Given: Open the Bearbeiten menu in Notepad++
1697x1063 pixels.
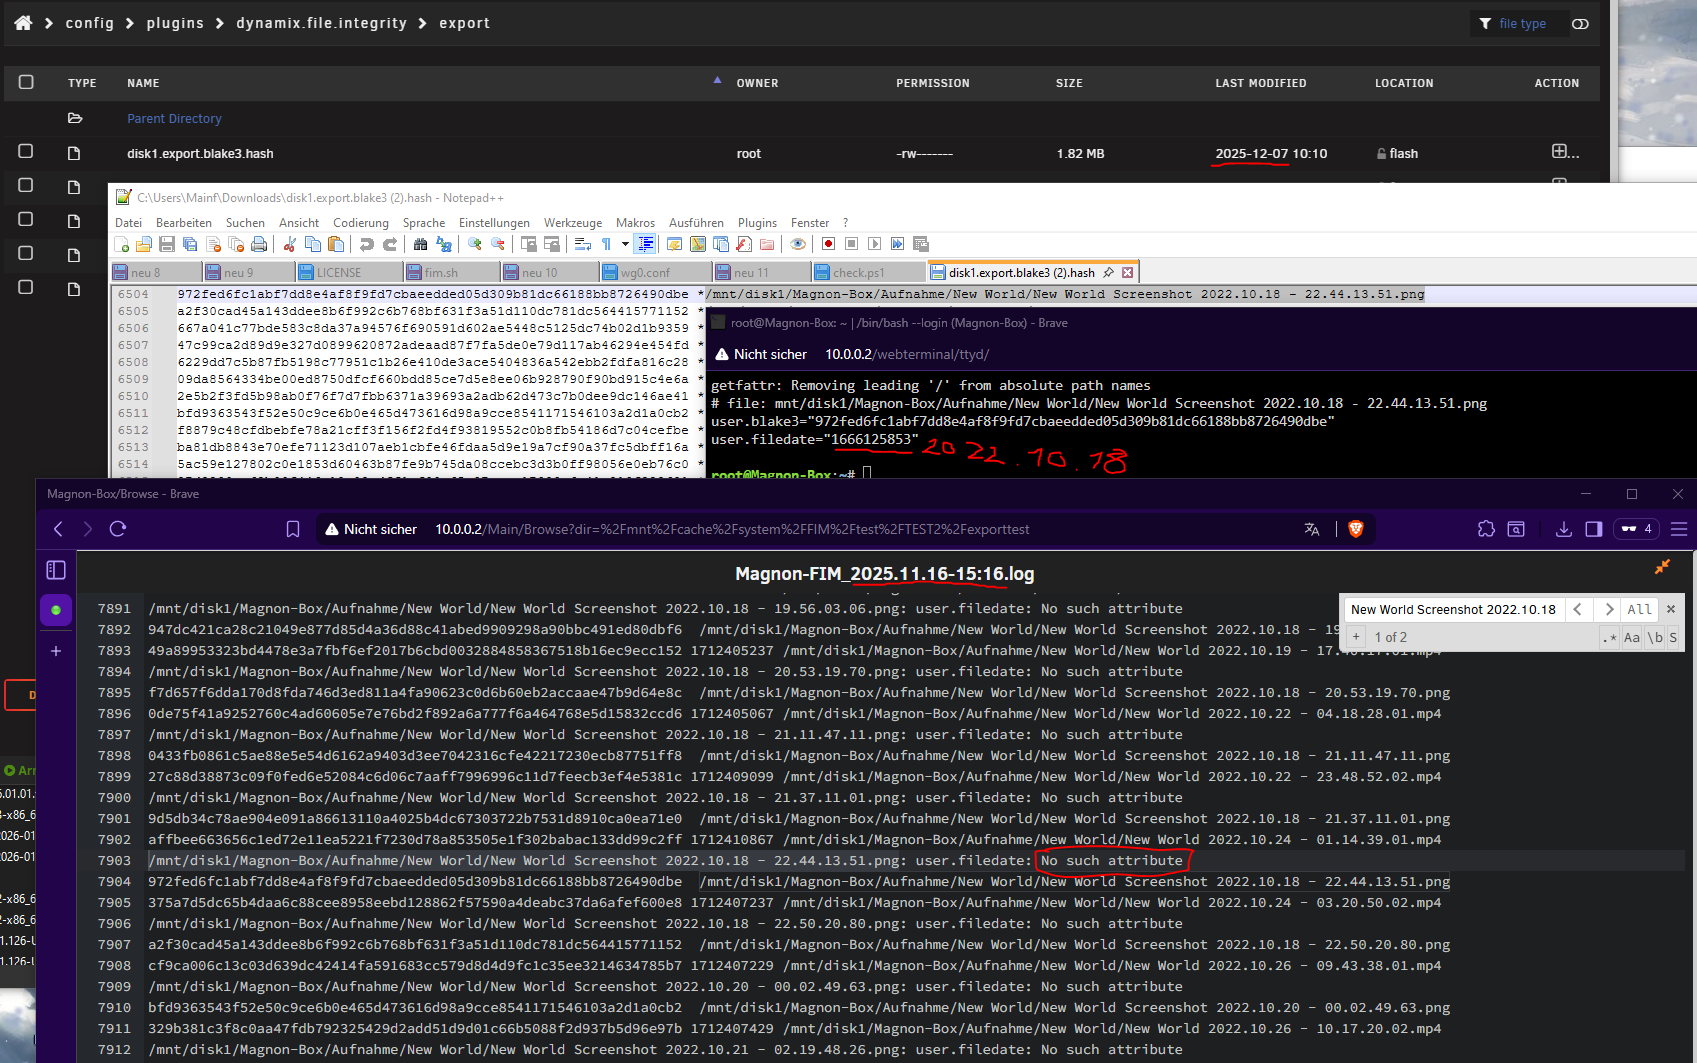Looking at the screenshot, I should coord(184,223).
